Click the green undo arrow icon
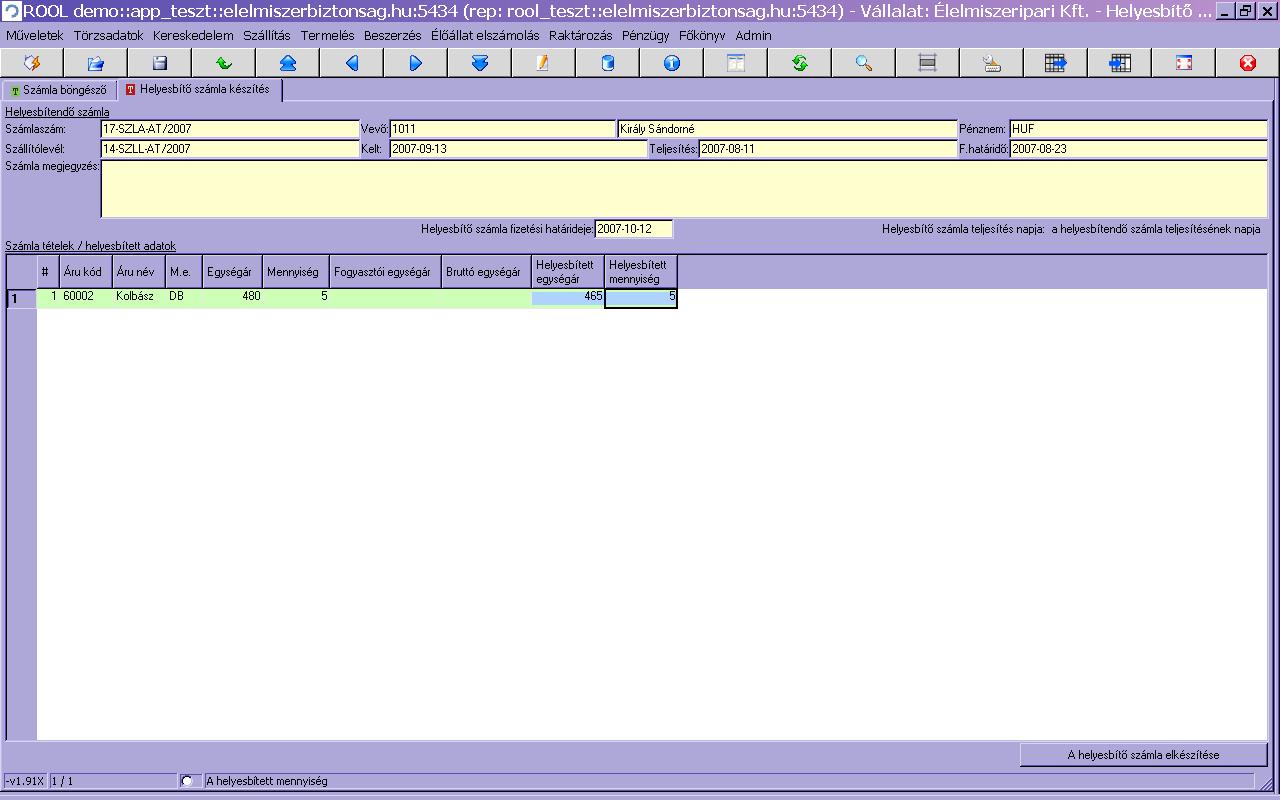 click(223, 63)
